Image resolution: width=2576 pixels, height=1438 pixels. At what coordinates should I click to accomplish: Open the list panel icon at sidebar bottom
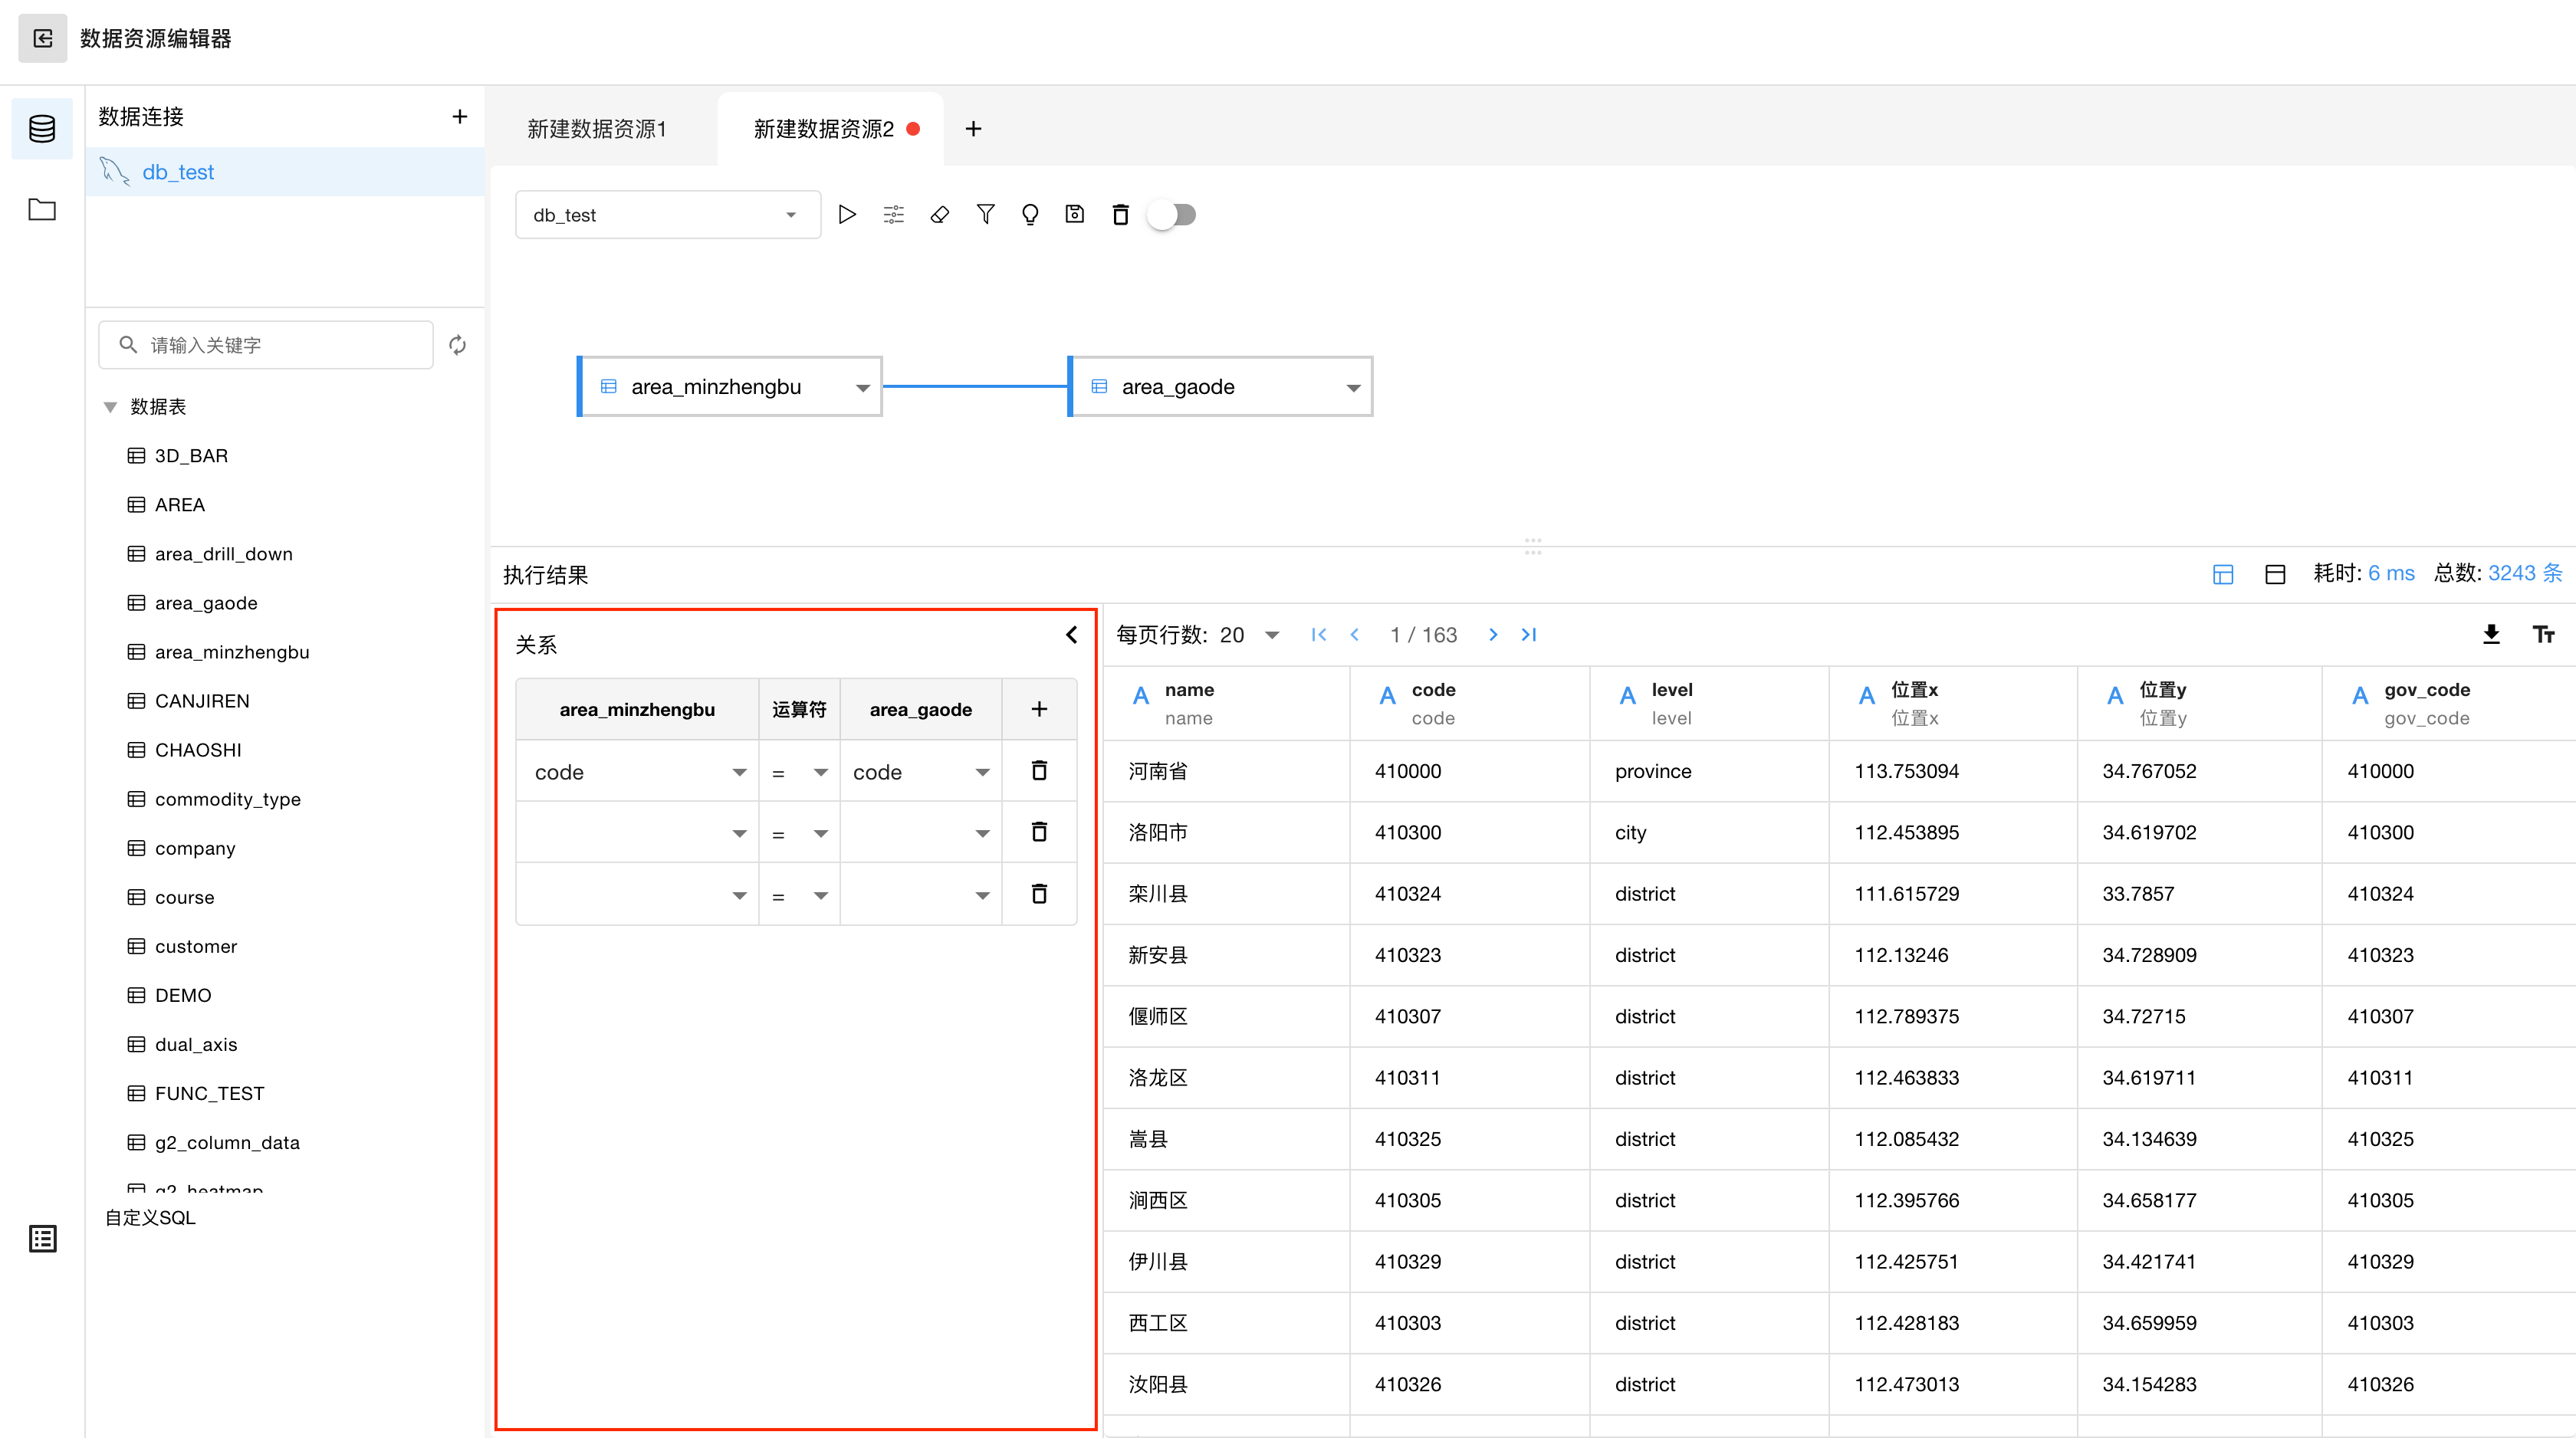[42, 1238]
